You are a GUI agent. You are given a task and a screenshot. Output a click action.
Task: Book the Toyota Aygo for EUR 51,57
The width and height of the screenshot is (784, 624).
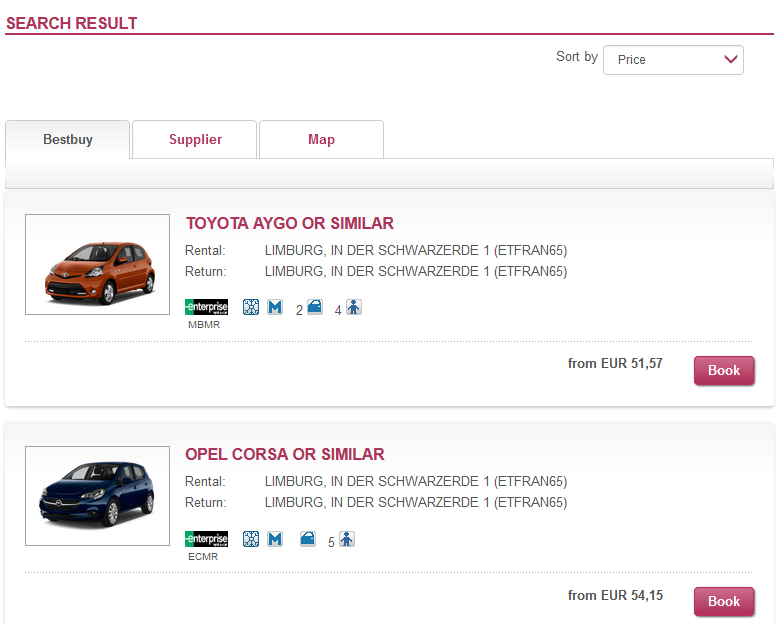coord(724,370)
